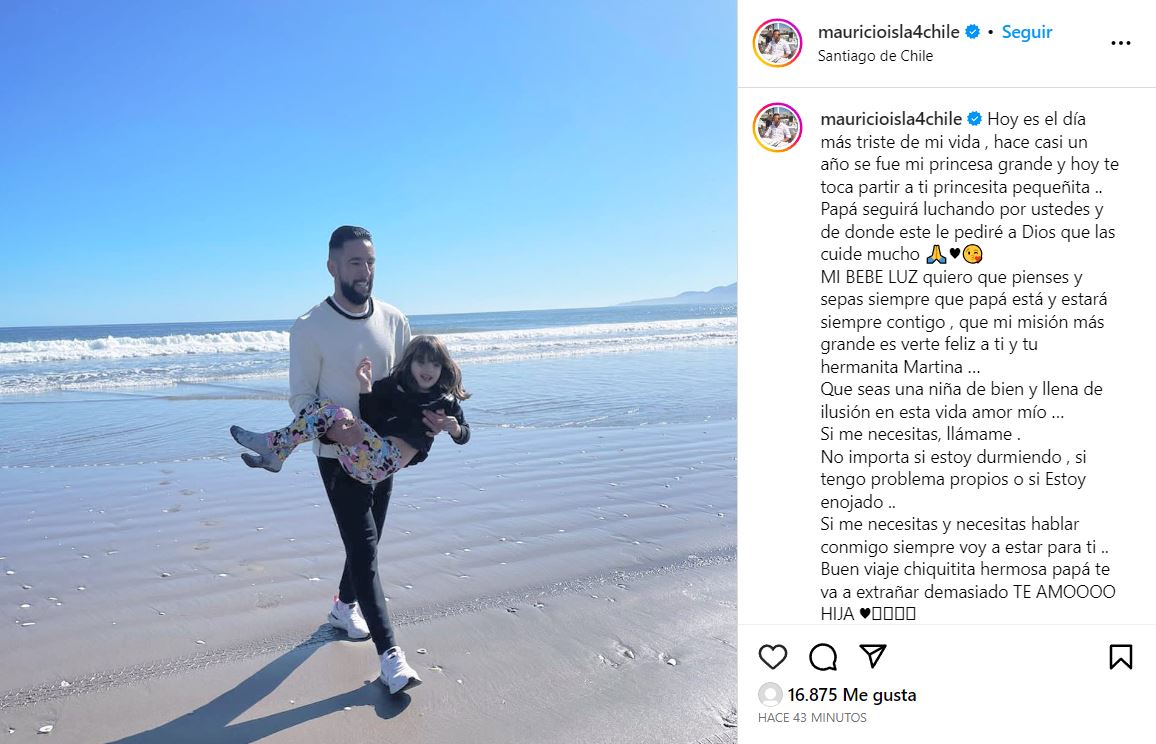Viewport: 1156px width, 744px height.
Task: Click the MI BEBE LUZ caption text
Action: [x=869, y=277]
